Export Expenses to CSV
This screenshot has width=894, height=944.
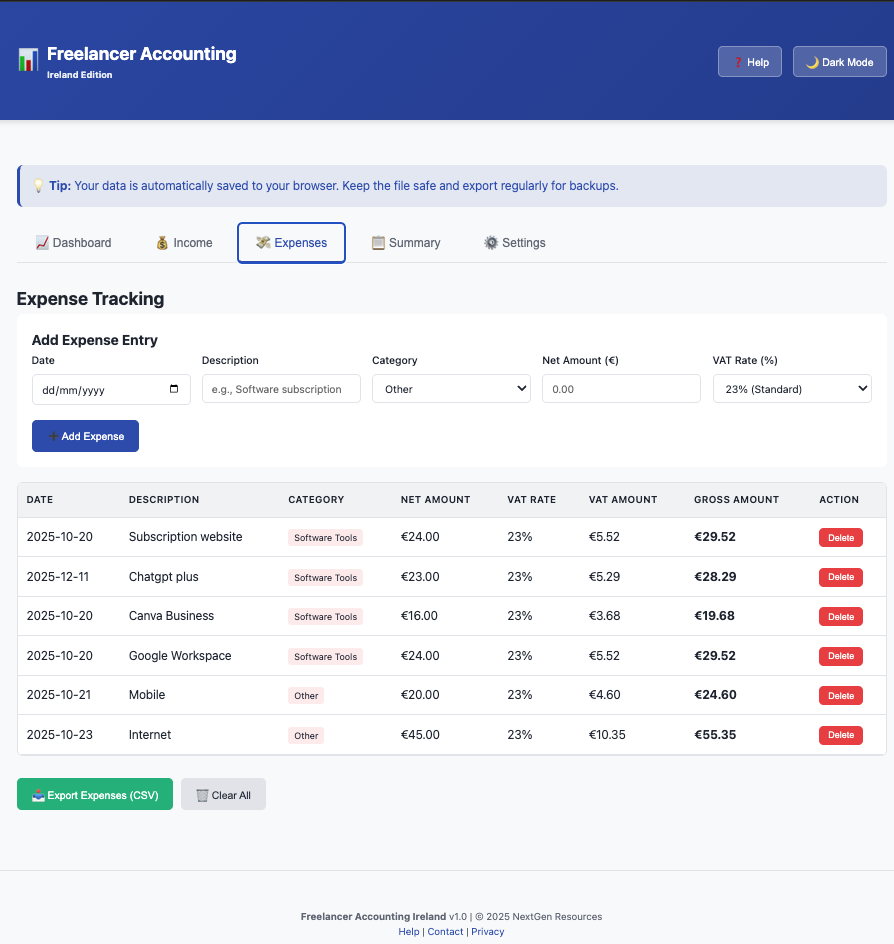coord(95,794)
